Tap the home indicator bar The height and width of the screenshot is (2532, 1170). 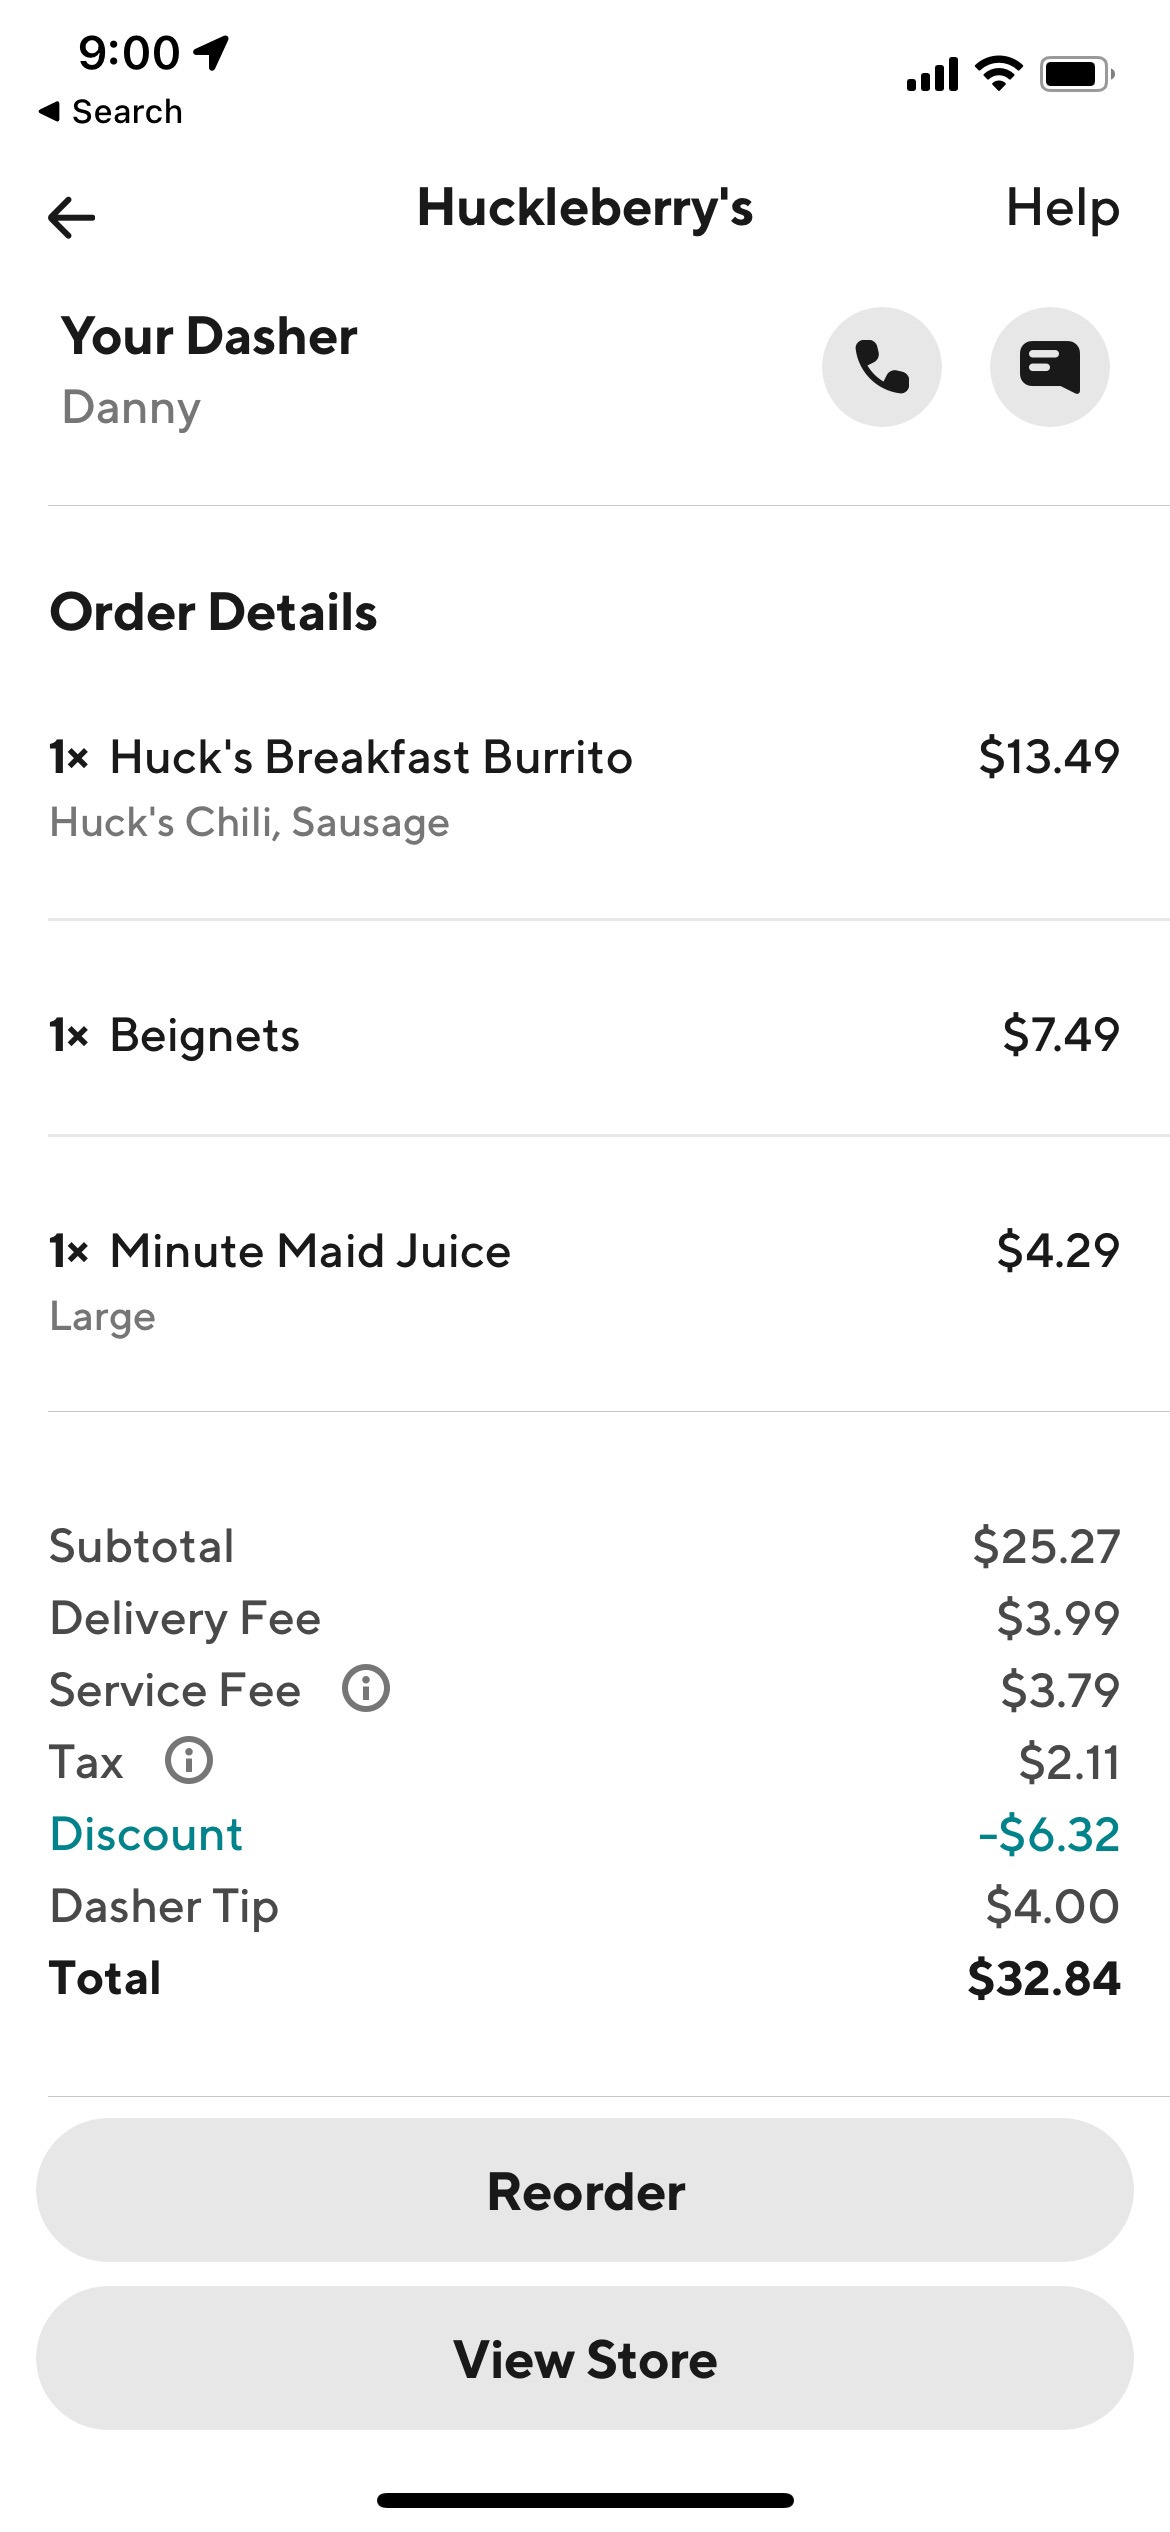[585, 2500]
